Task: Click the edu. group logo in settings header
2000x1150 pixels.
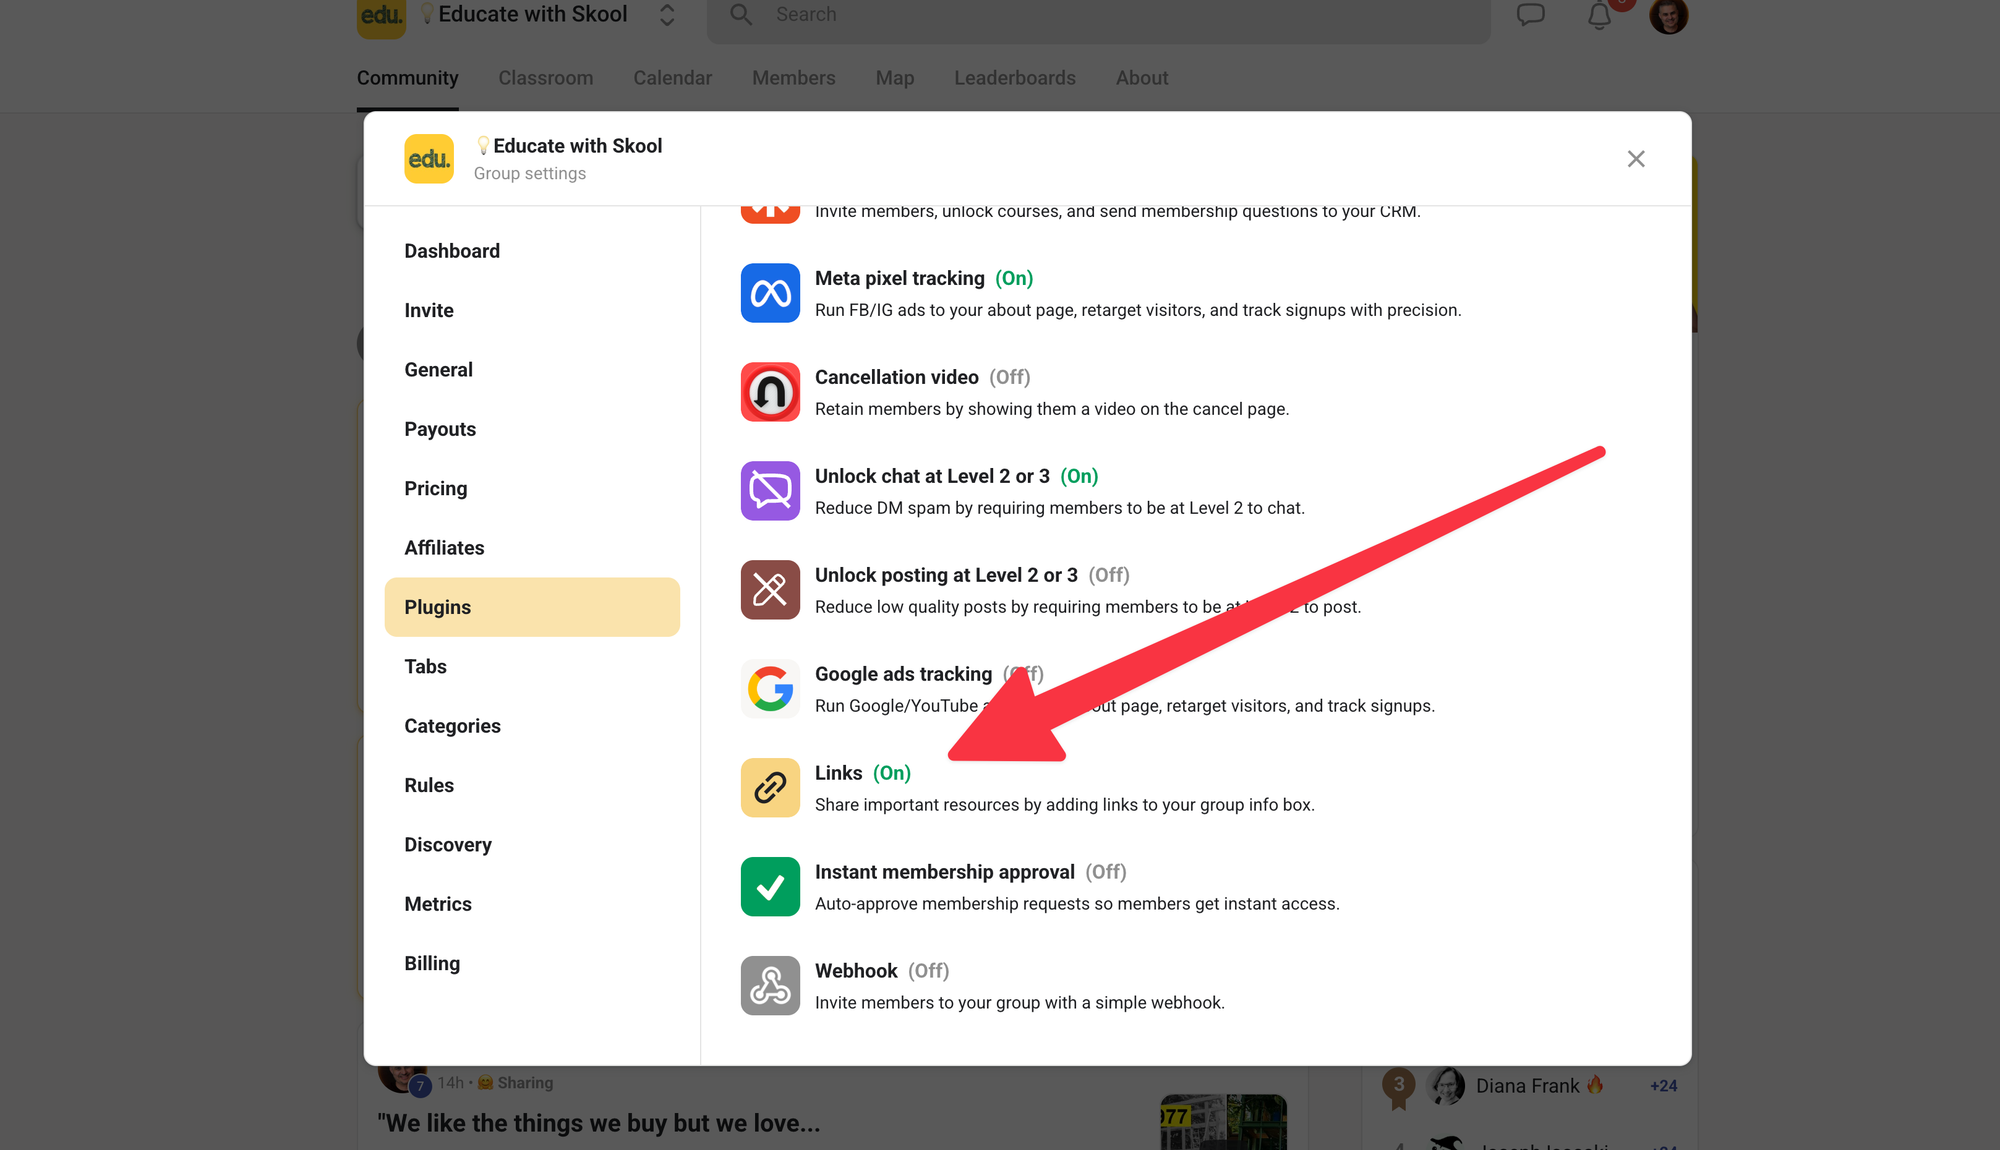Action: tap(429, 159)
